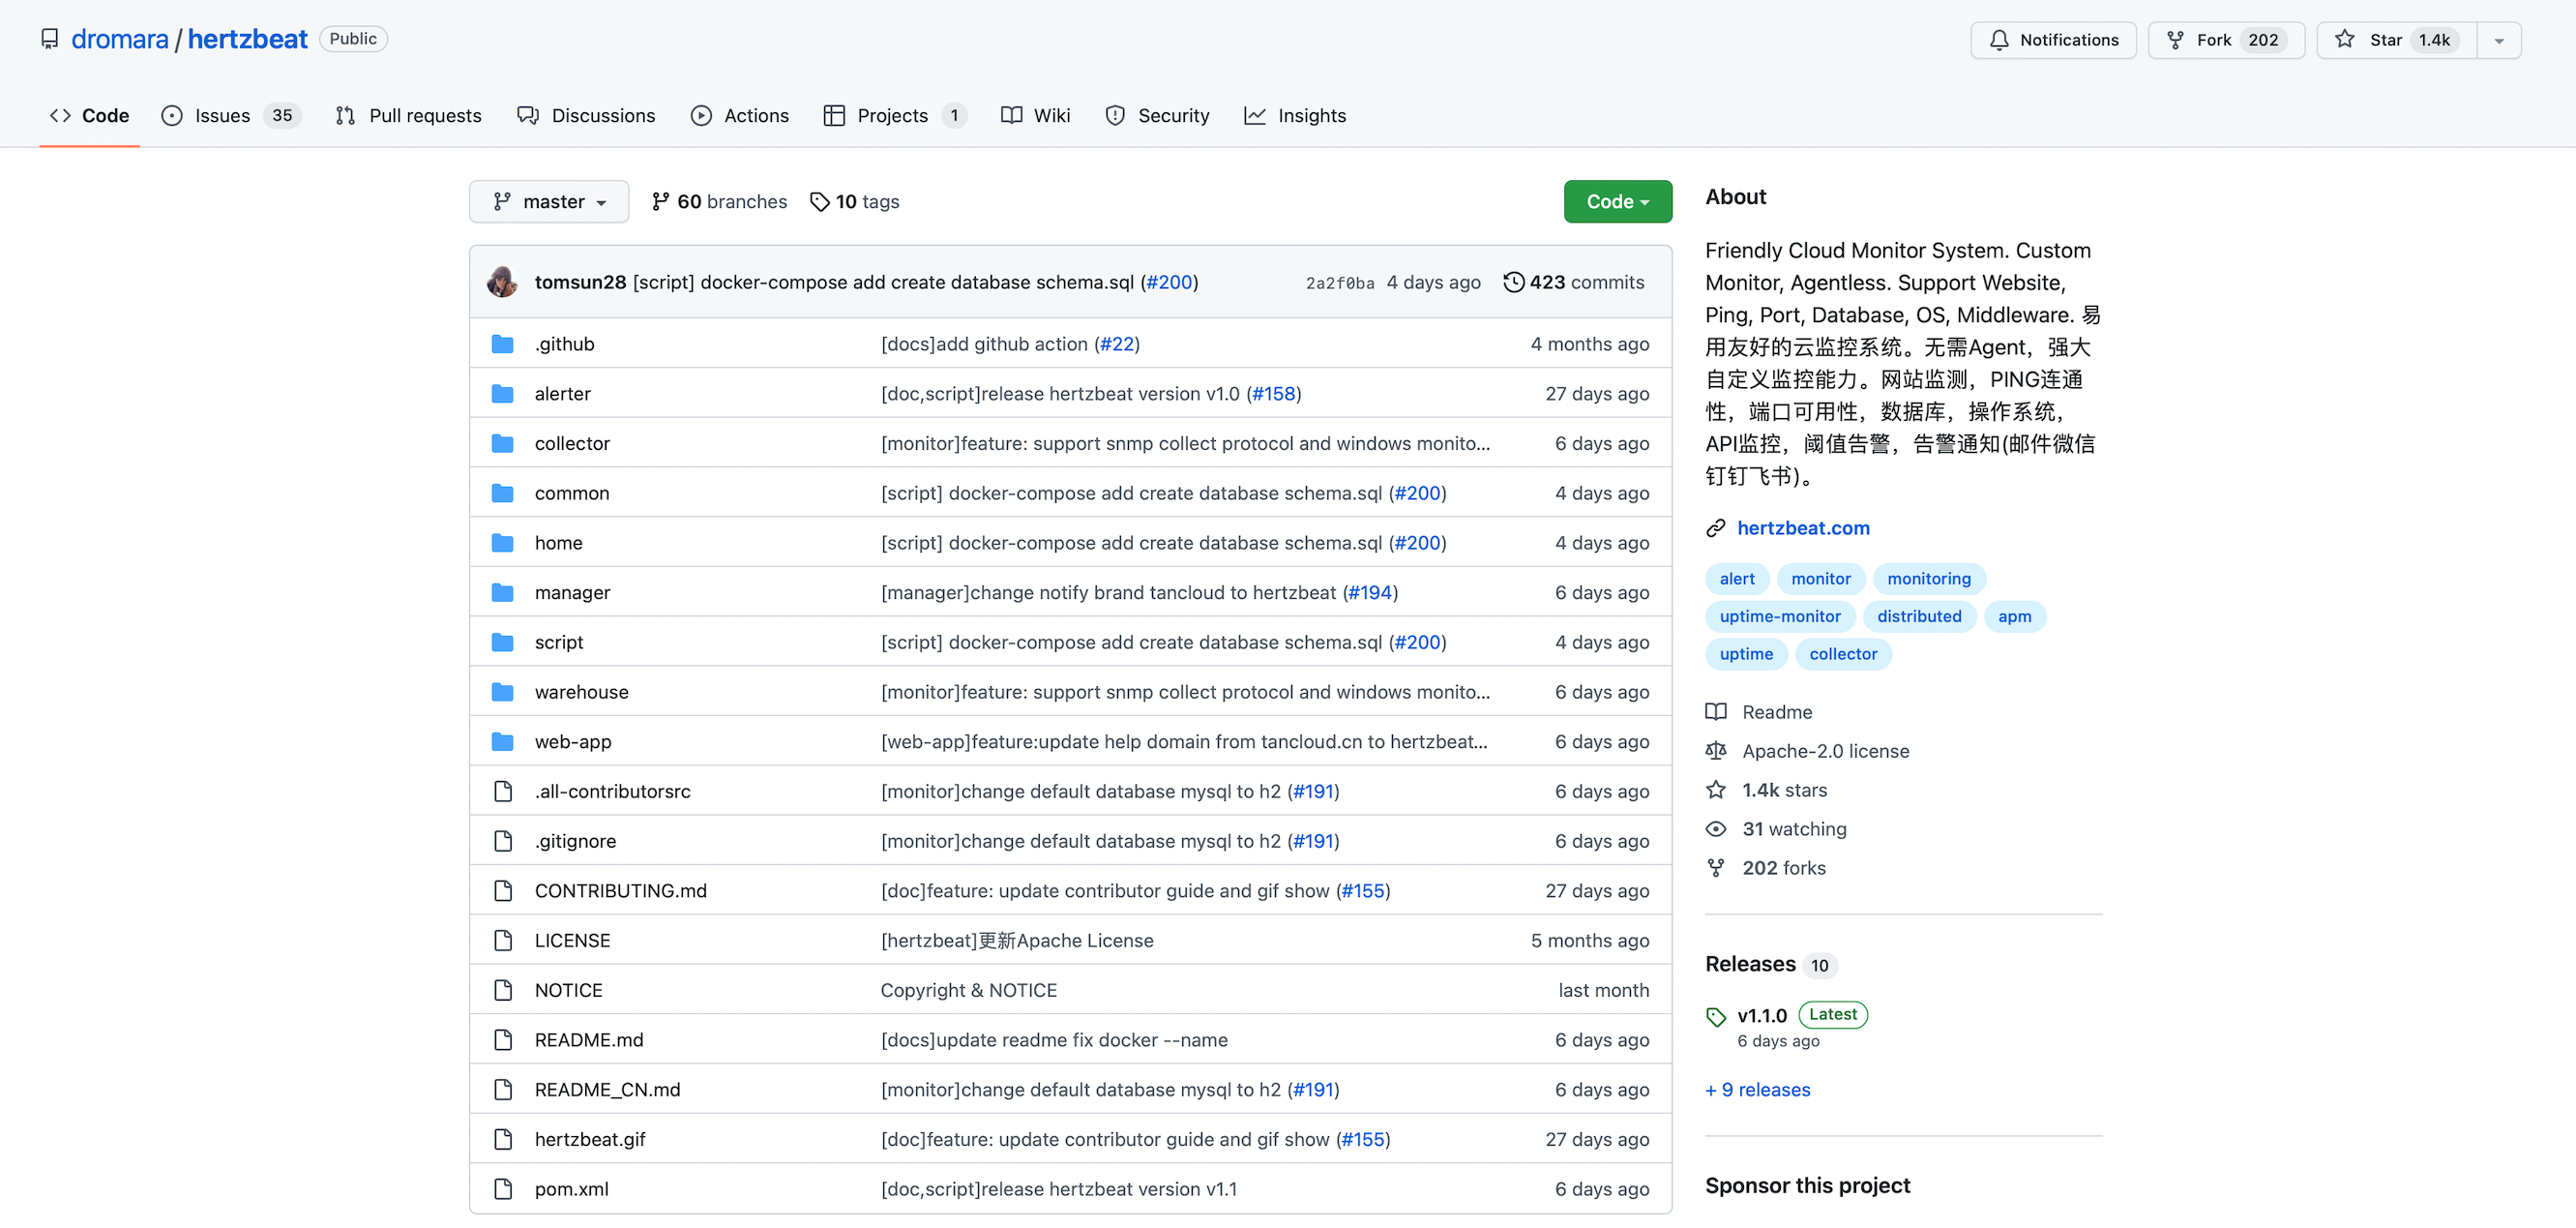Click the Fork repository icon
The width and height of the screenshot is (2576, 1228).
2175,40
